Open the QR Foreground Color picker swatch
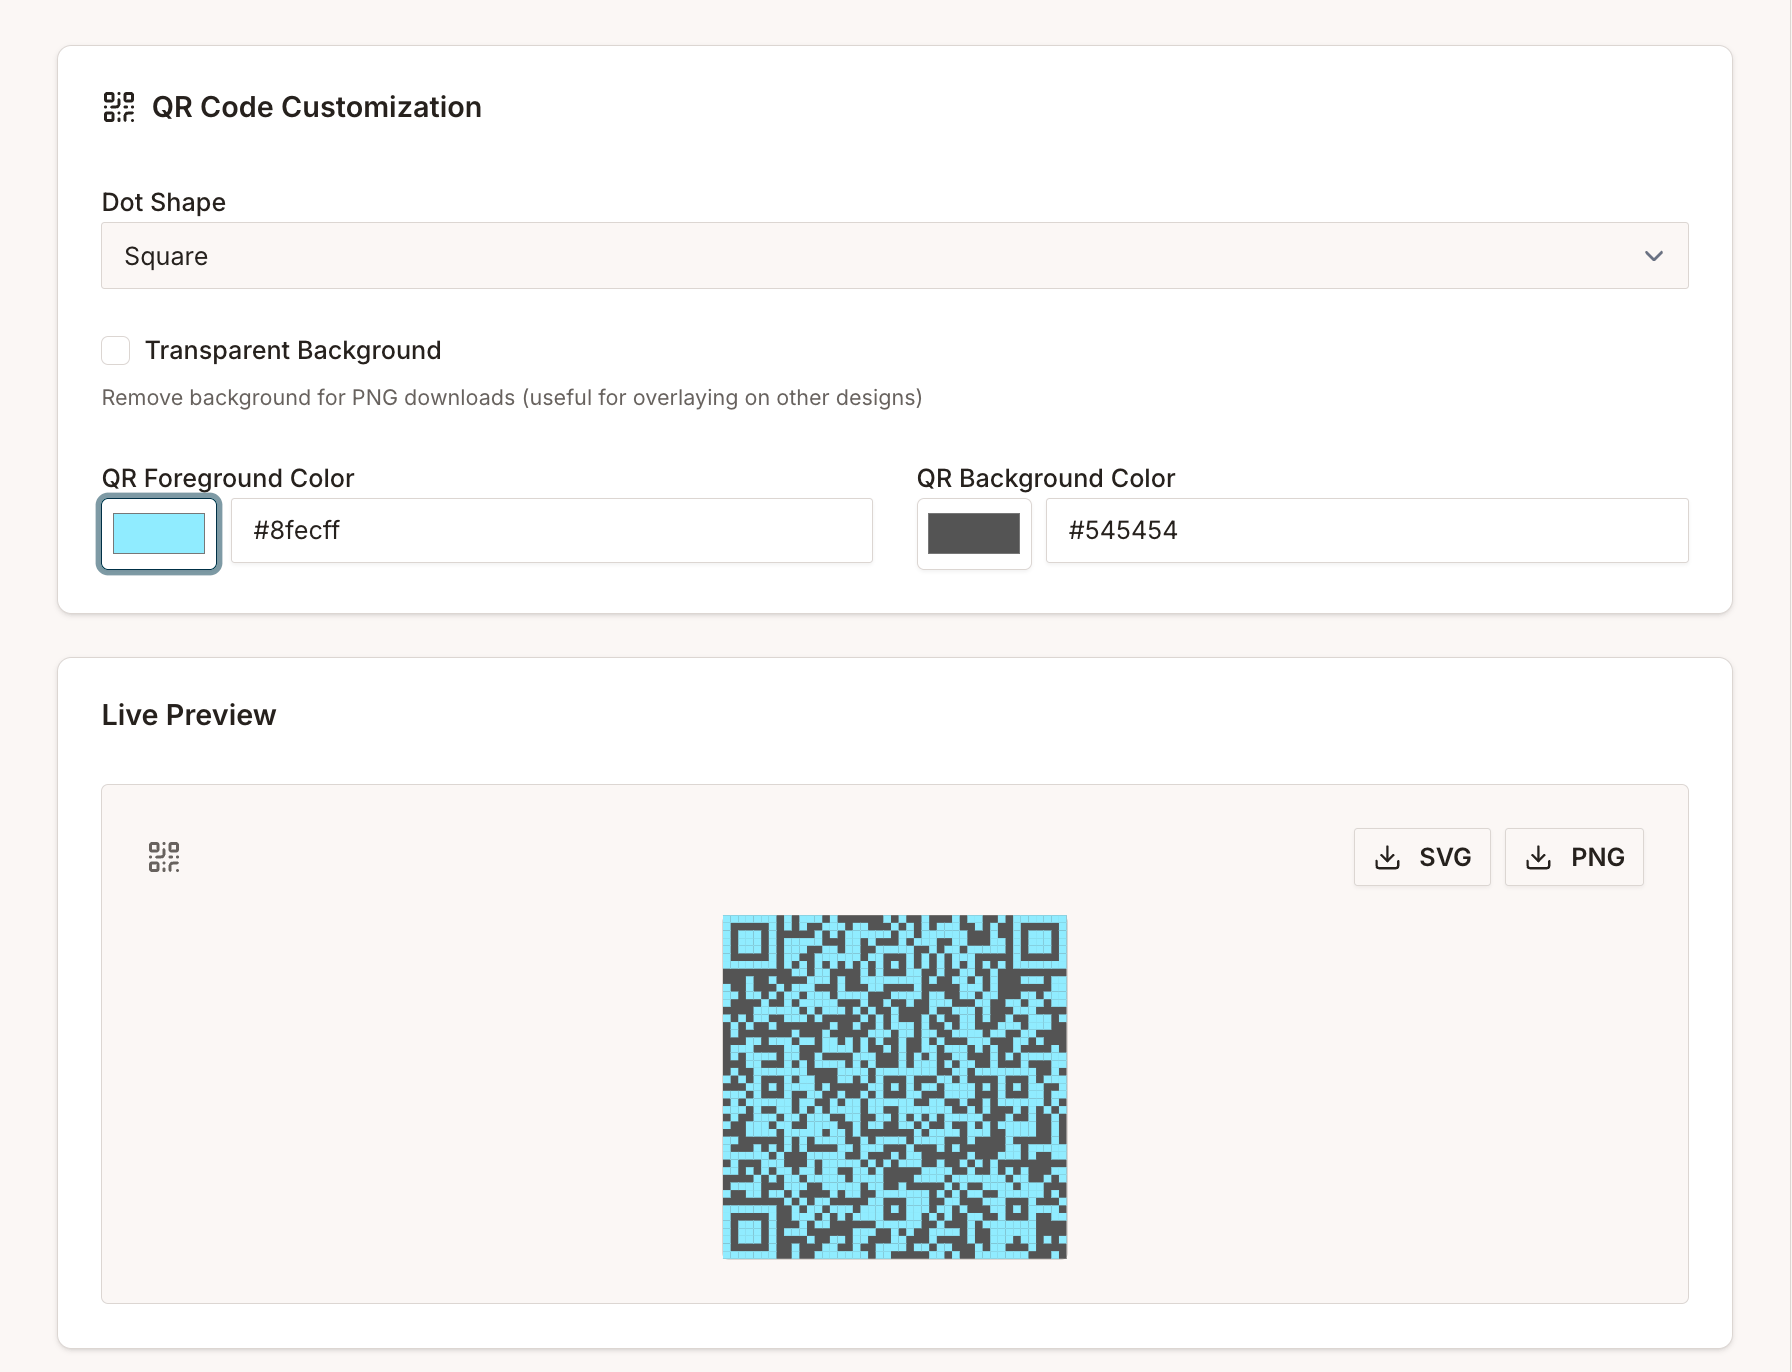The width and height of the screenshot is (1792, 1372). pyautogui.click(x=158, y=533)
